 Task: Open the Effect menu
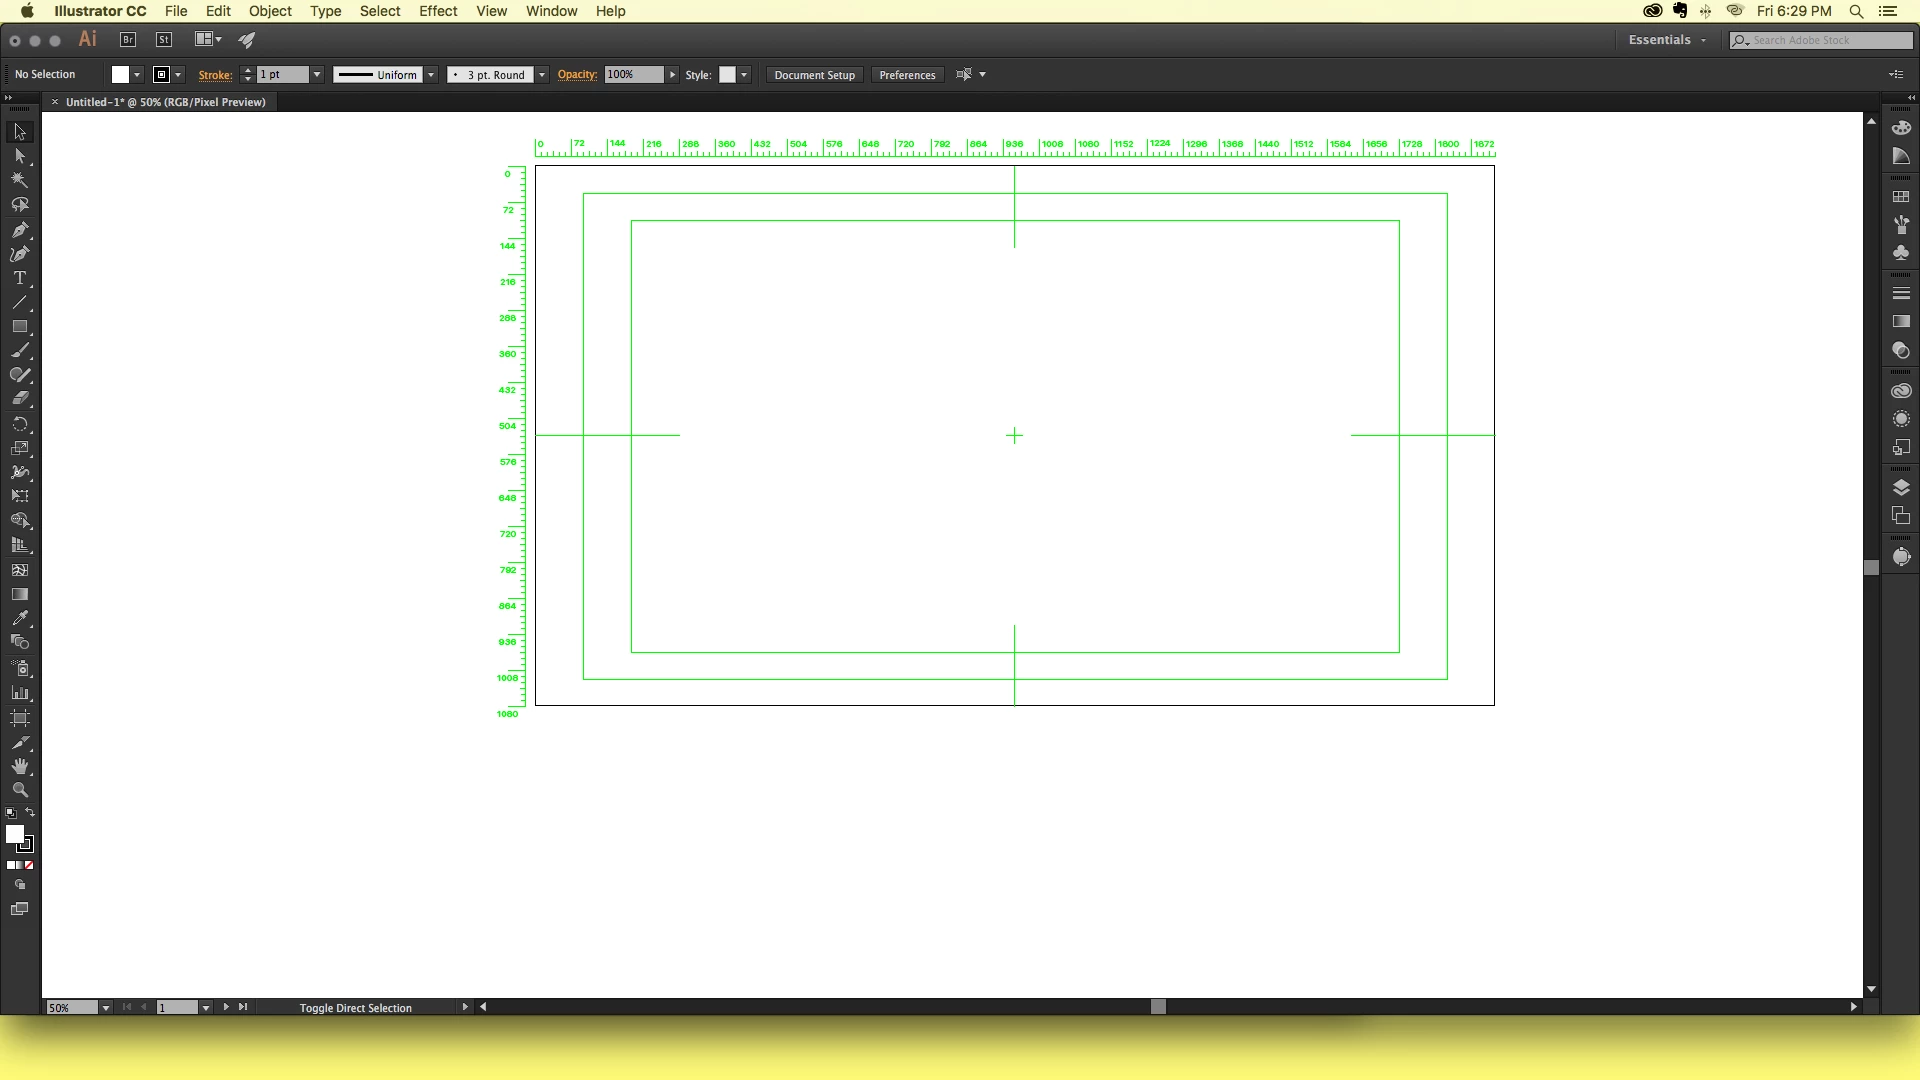438,11
